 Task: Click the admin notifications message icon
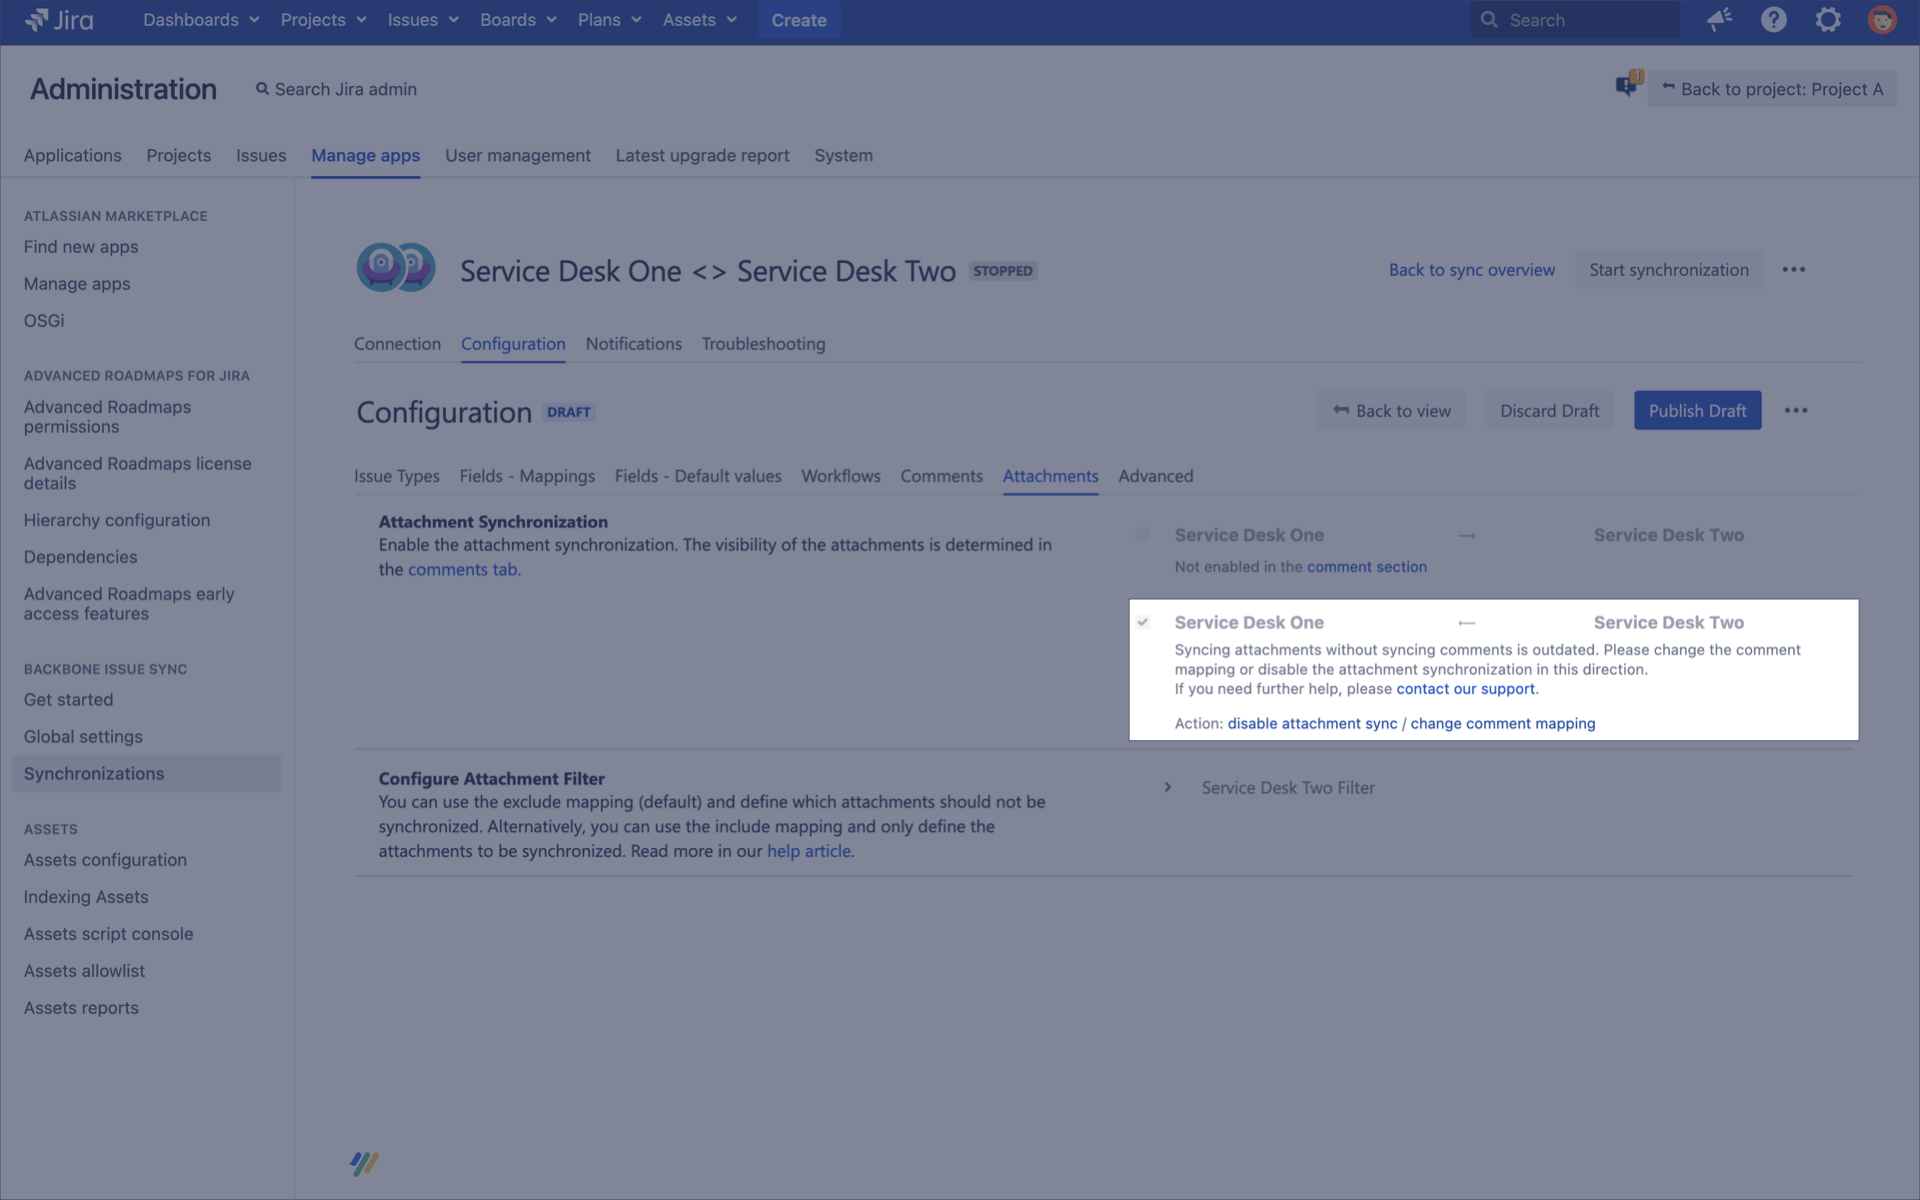(1627, 86)
